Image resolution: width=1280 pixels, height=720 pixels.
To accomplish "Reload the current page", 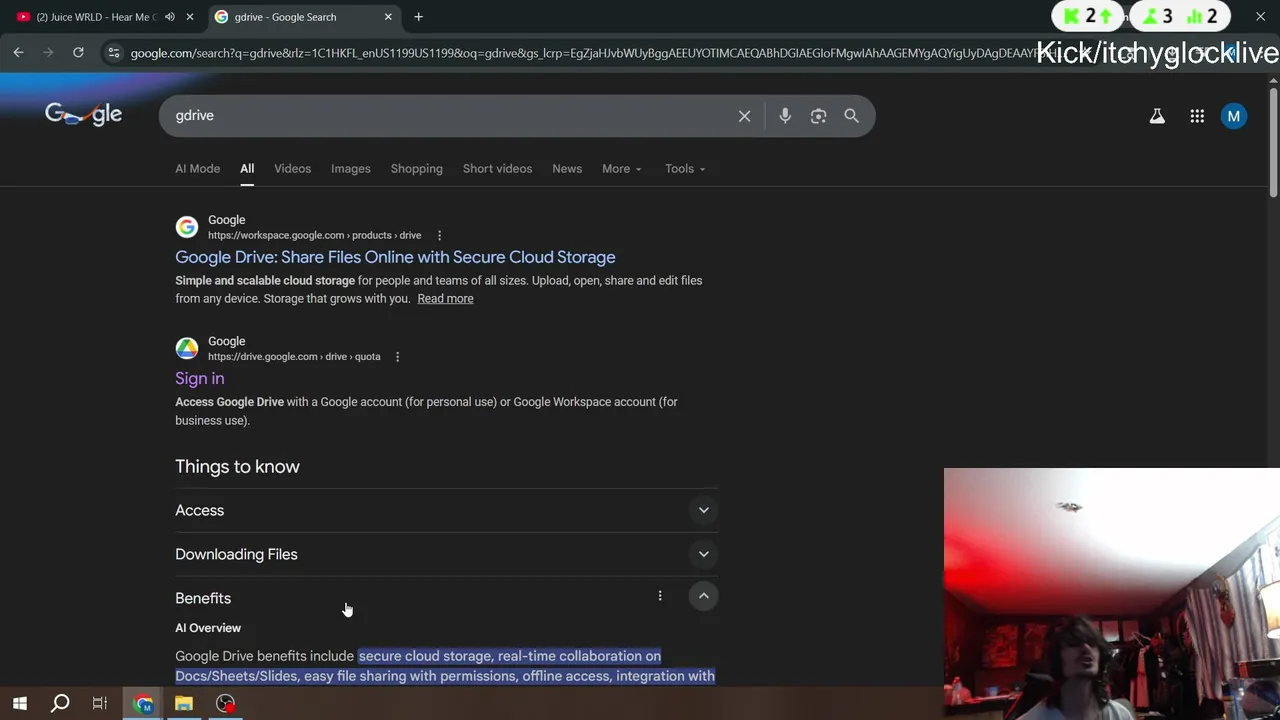I will 78,52.
